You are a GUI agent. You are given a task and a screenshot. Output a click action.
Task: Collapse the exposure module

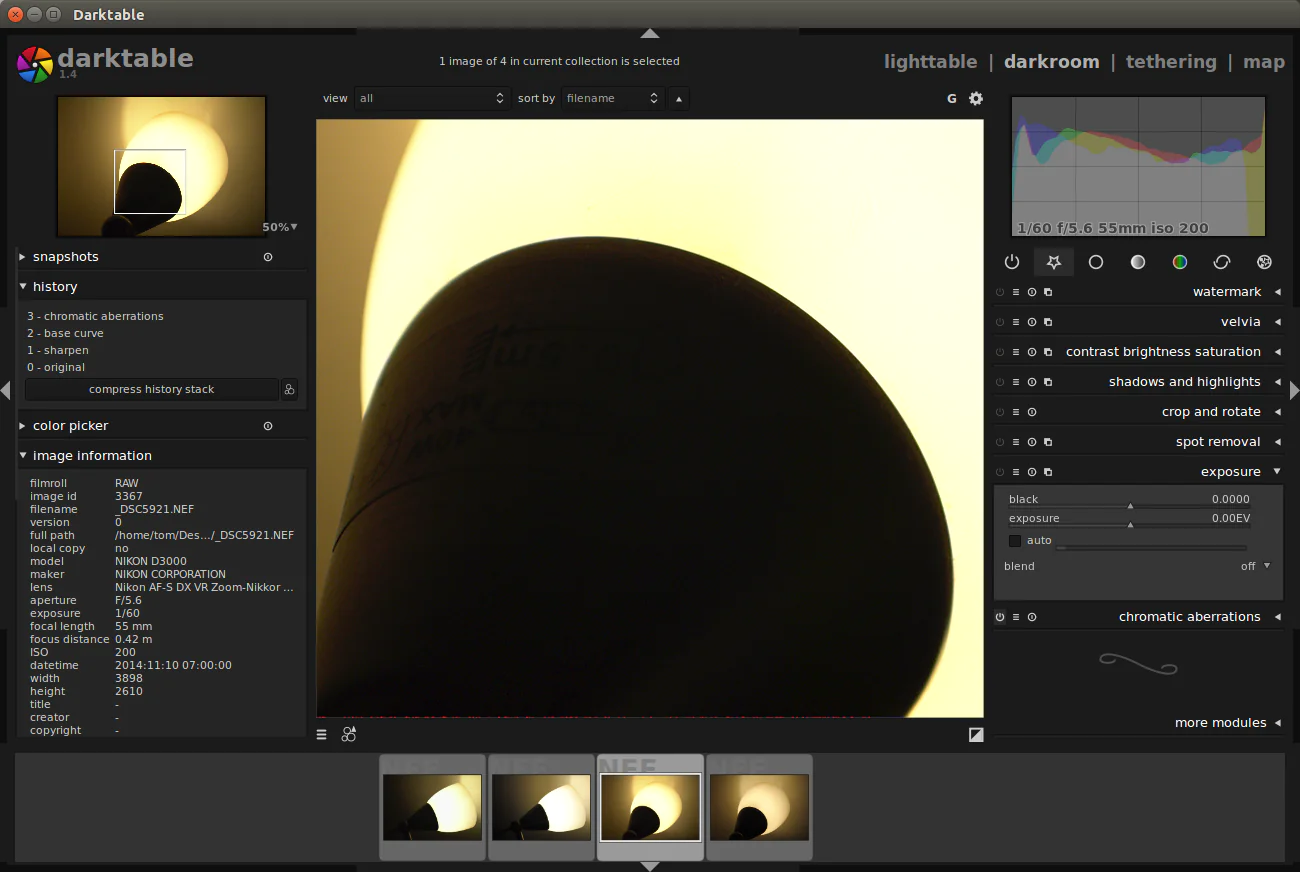[x=1277, y=472]
